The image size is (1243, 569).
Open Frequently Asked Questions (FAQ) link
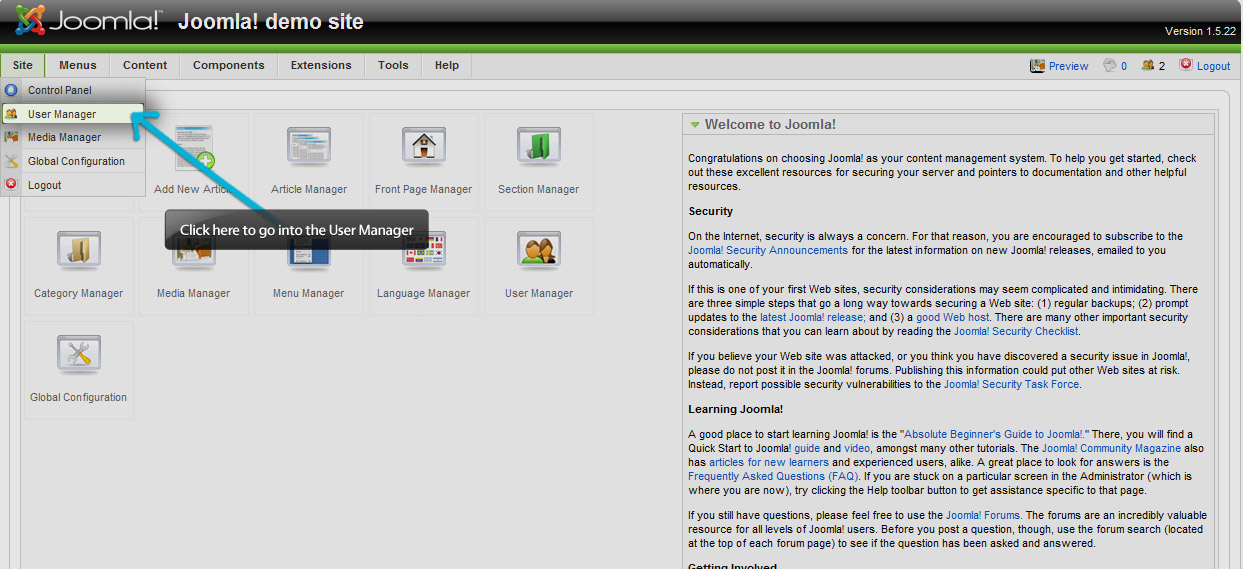click(774, 477)
